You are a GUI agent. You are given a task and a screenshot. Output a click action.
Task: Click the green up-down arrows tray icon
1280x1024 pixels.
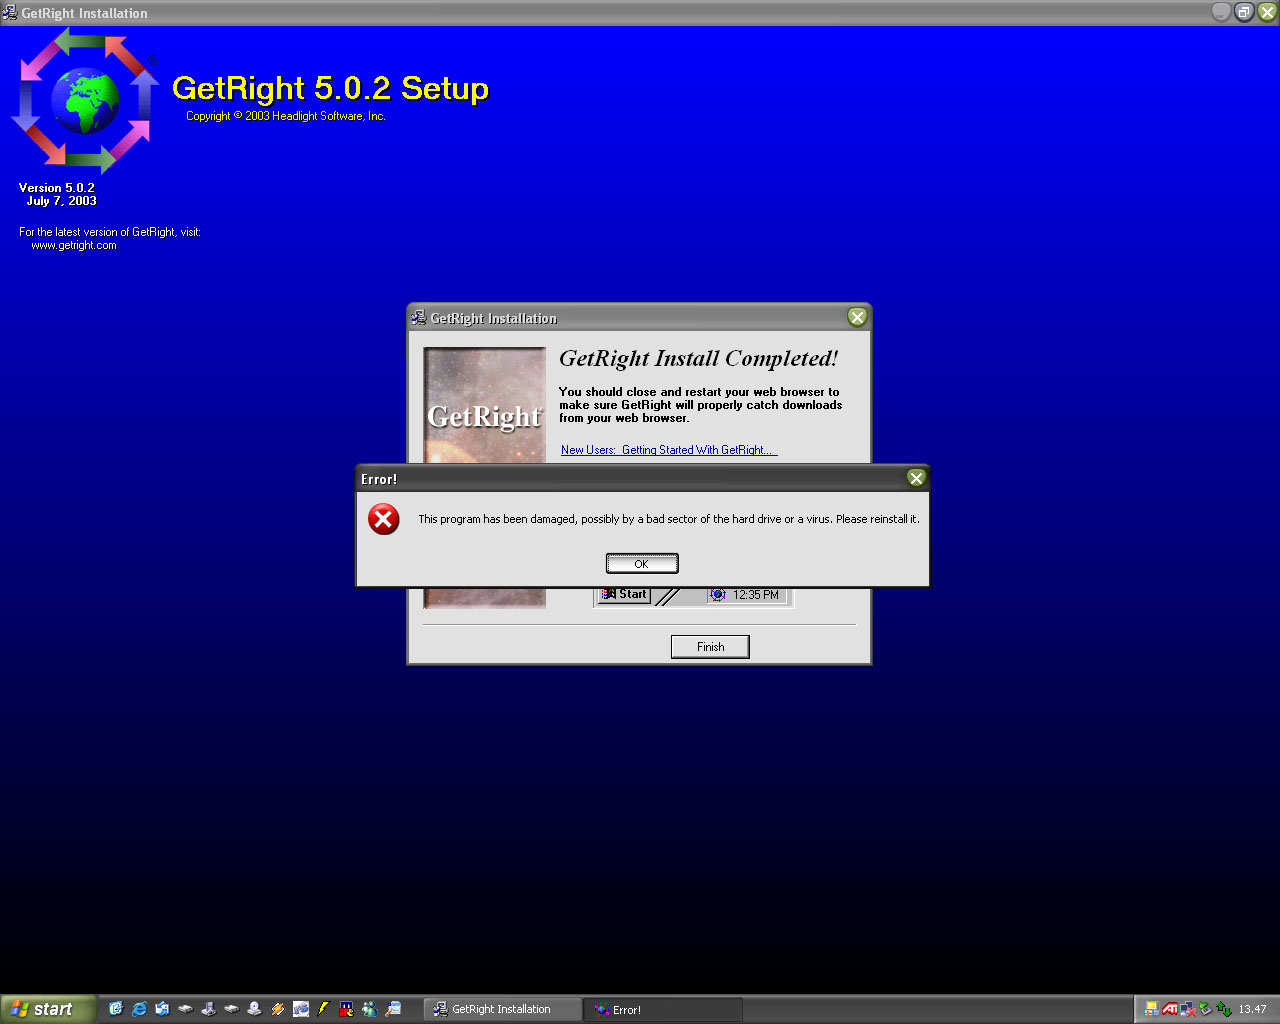[1224, 1009]
